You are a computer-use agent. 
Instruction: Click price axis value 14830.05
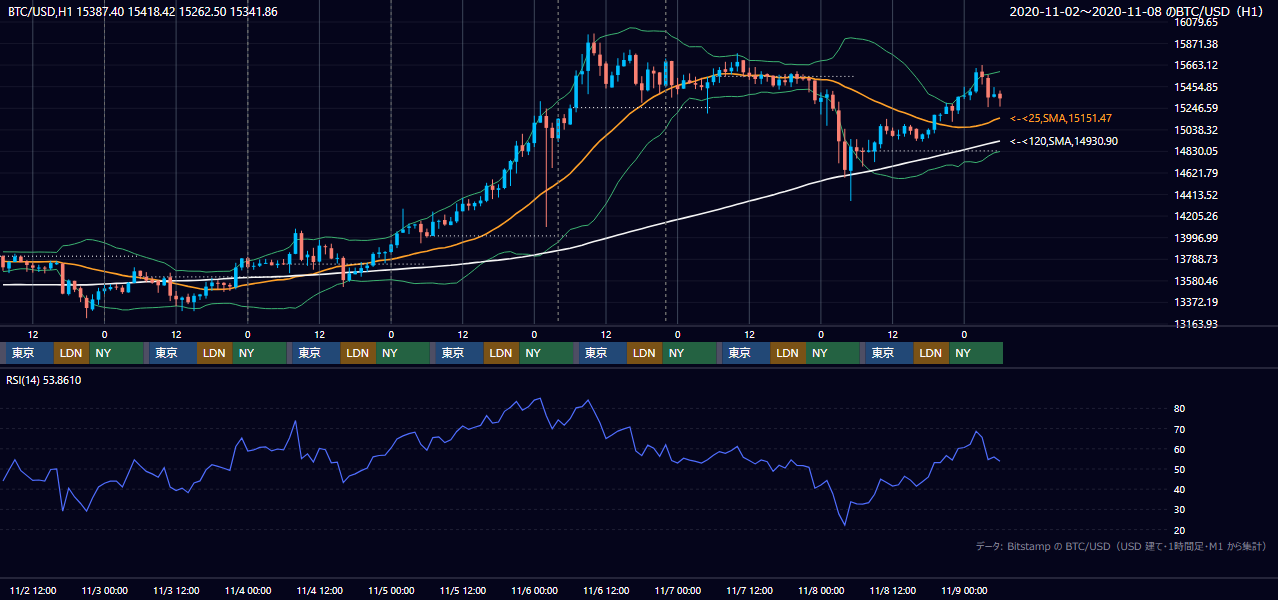1195,151
